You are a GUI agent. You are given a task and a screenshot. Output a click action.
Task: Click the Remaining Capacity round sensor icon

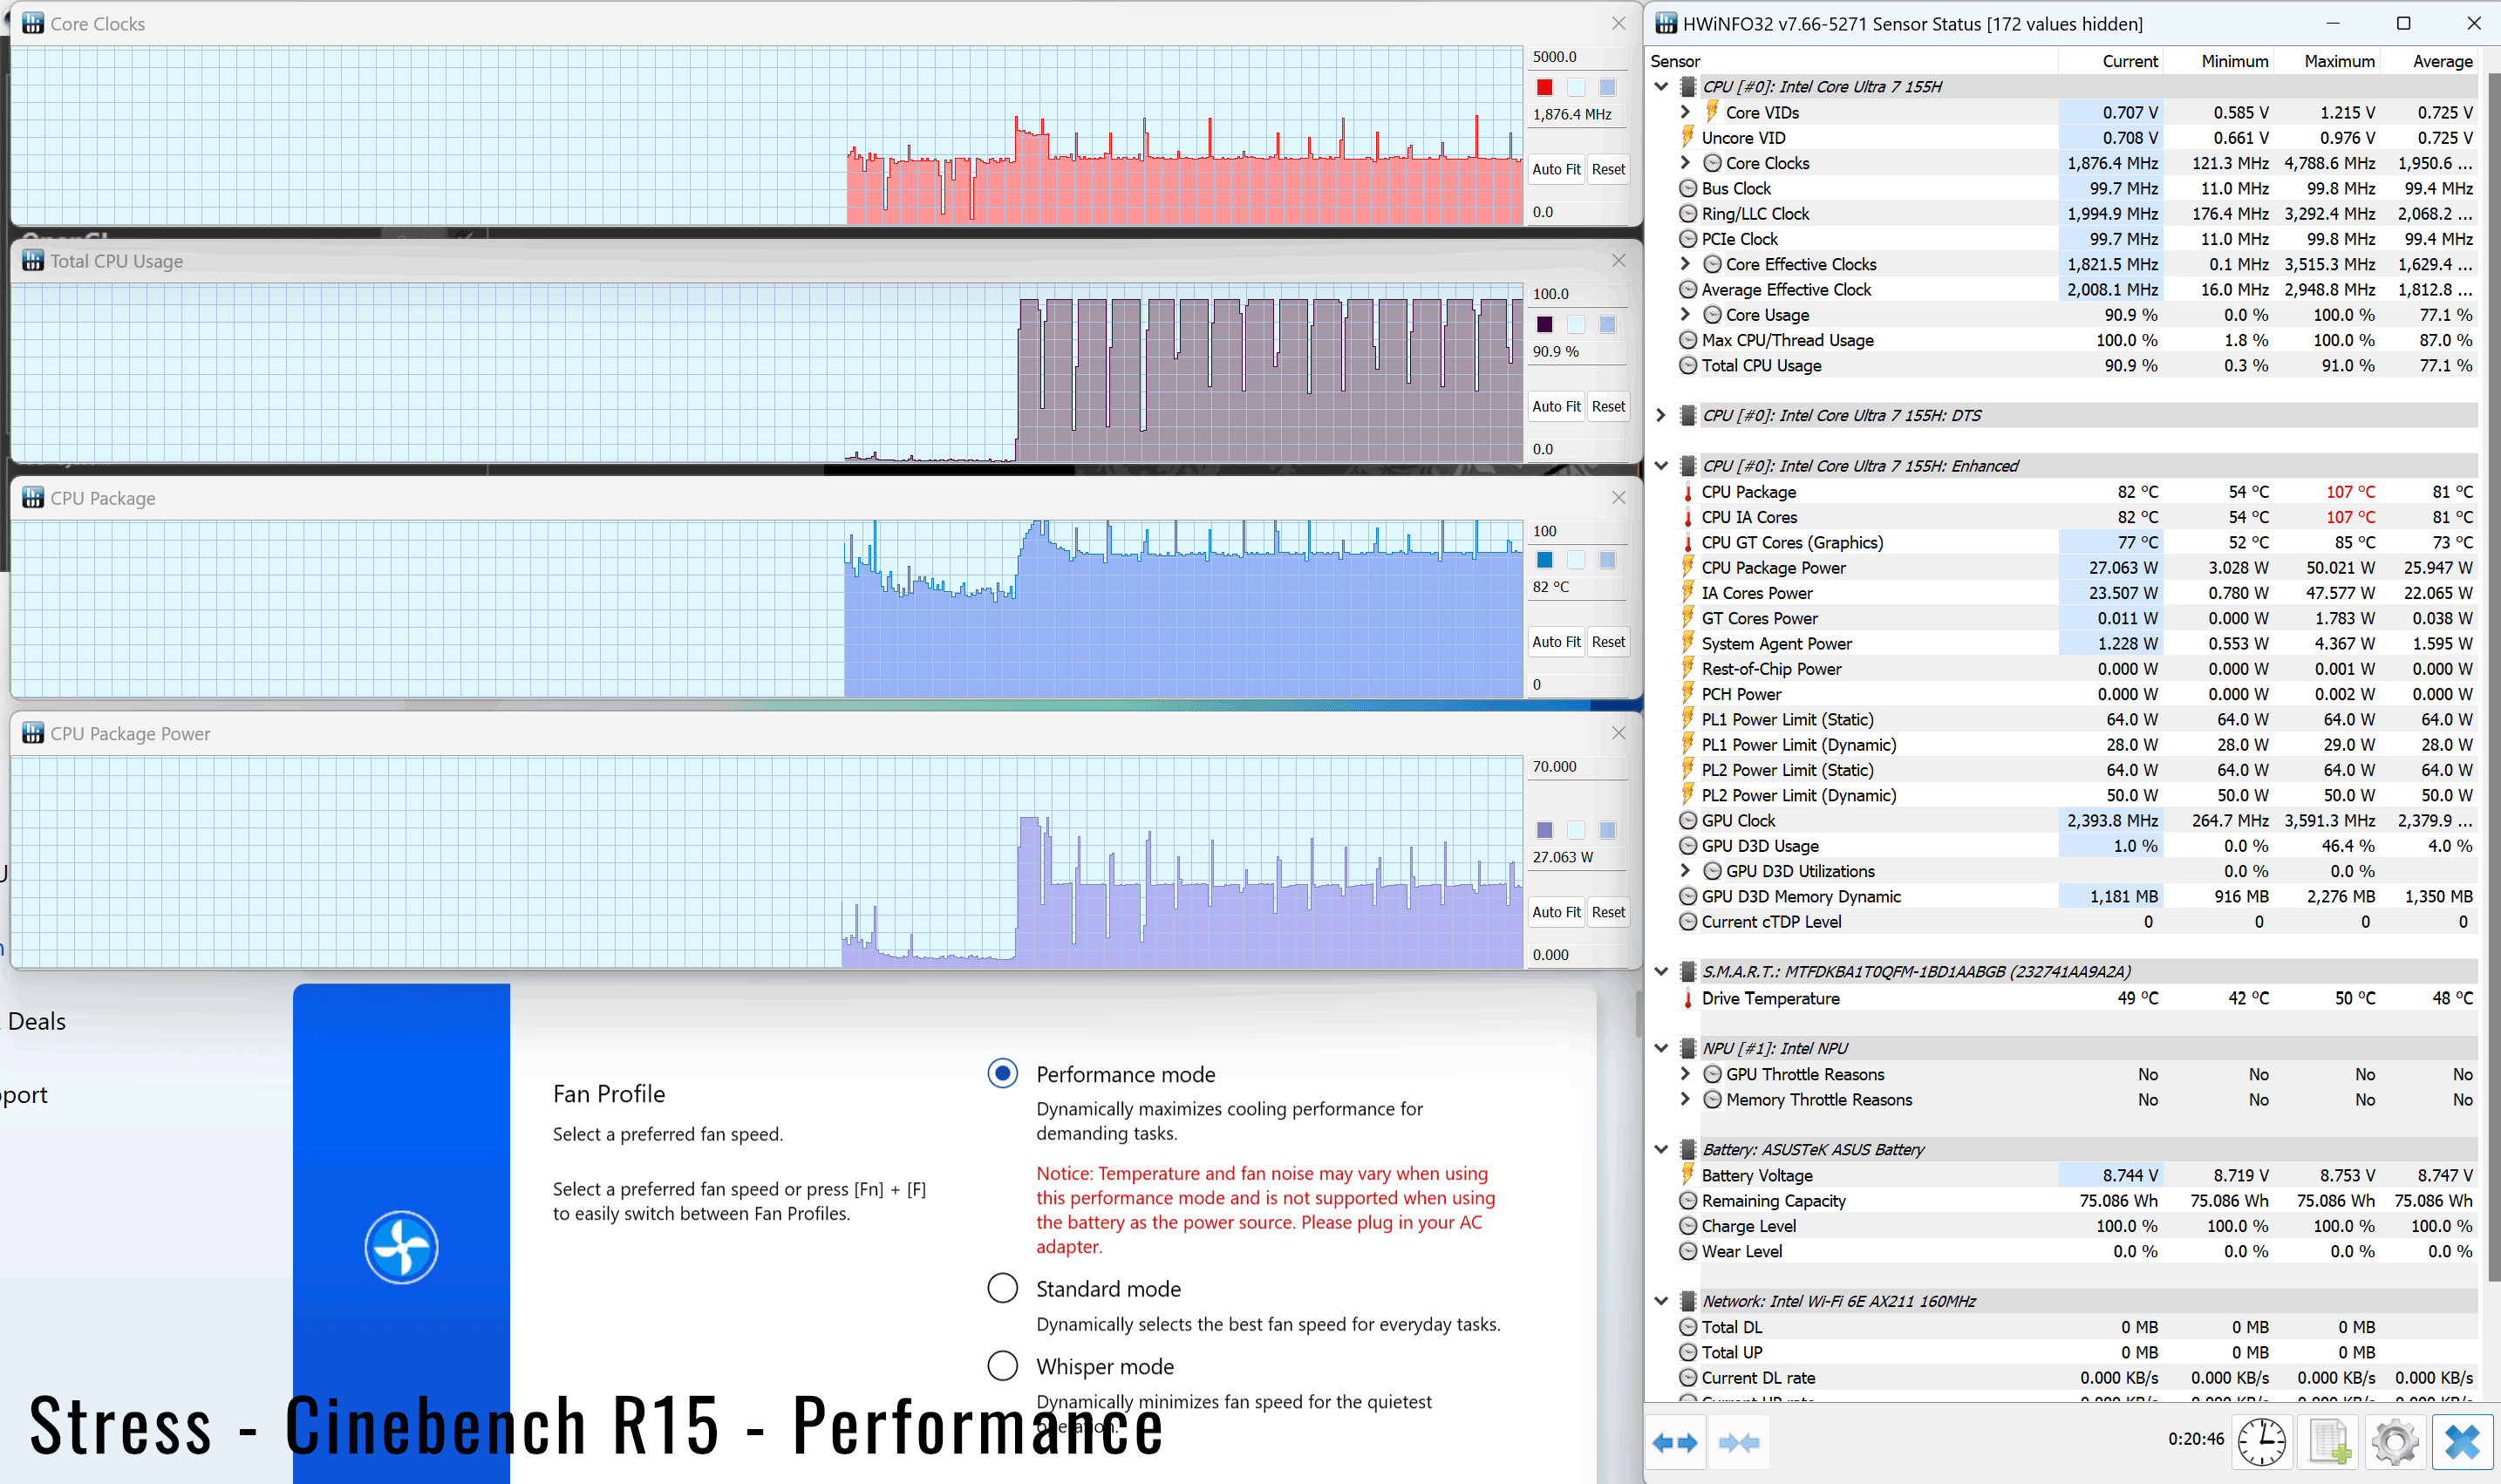[1688, 1200]
